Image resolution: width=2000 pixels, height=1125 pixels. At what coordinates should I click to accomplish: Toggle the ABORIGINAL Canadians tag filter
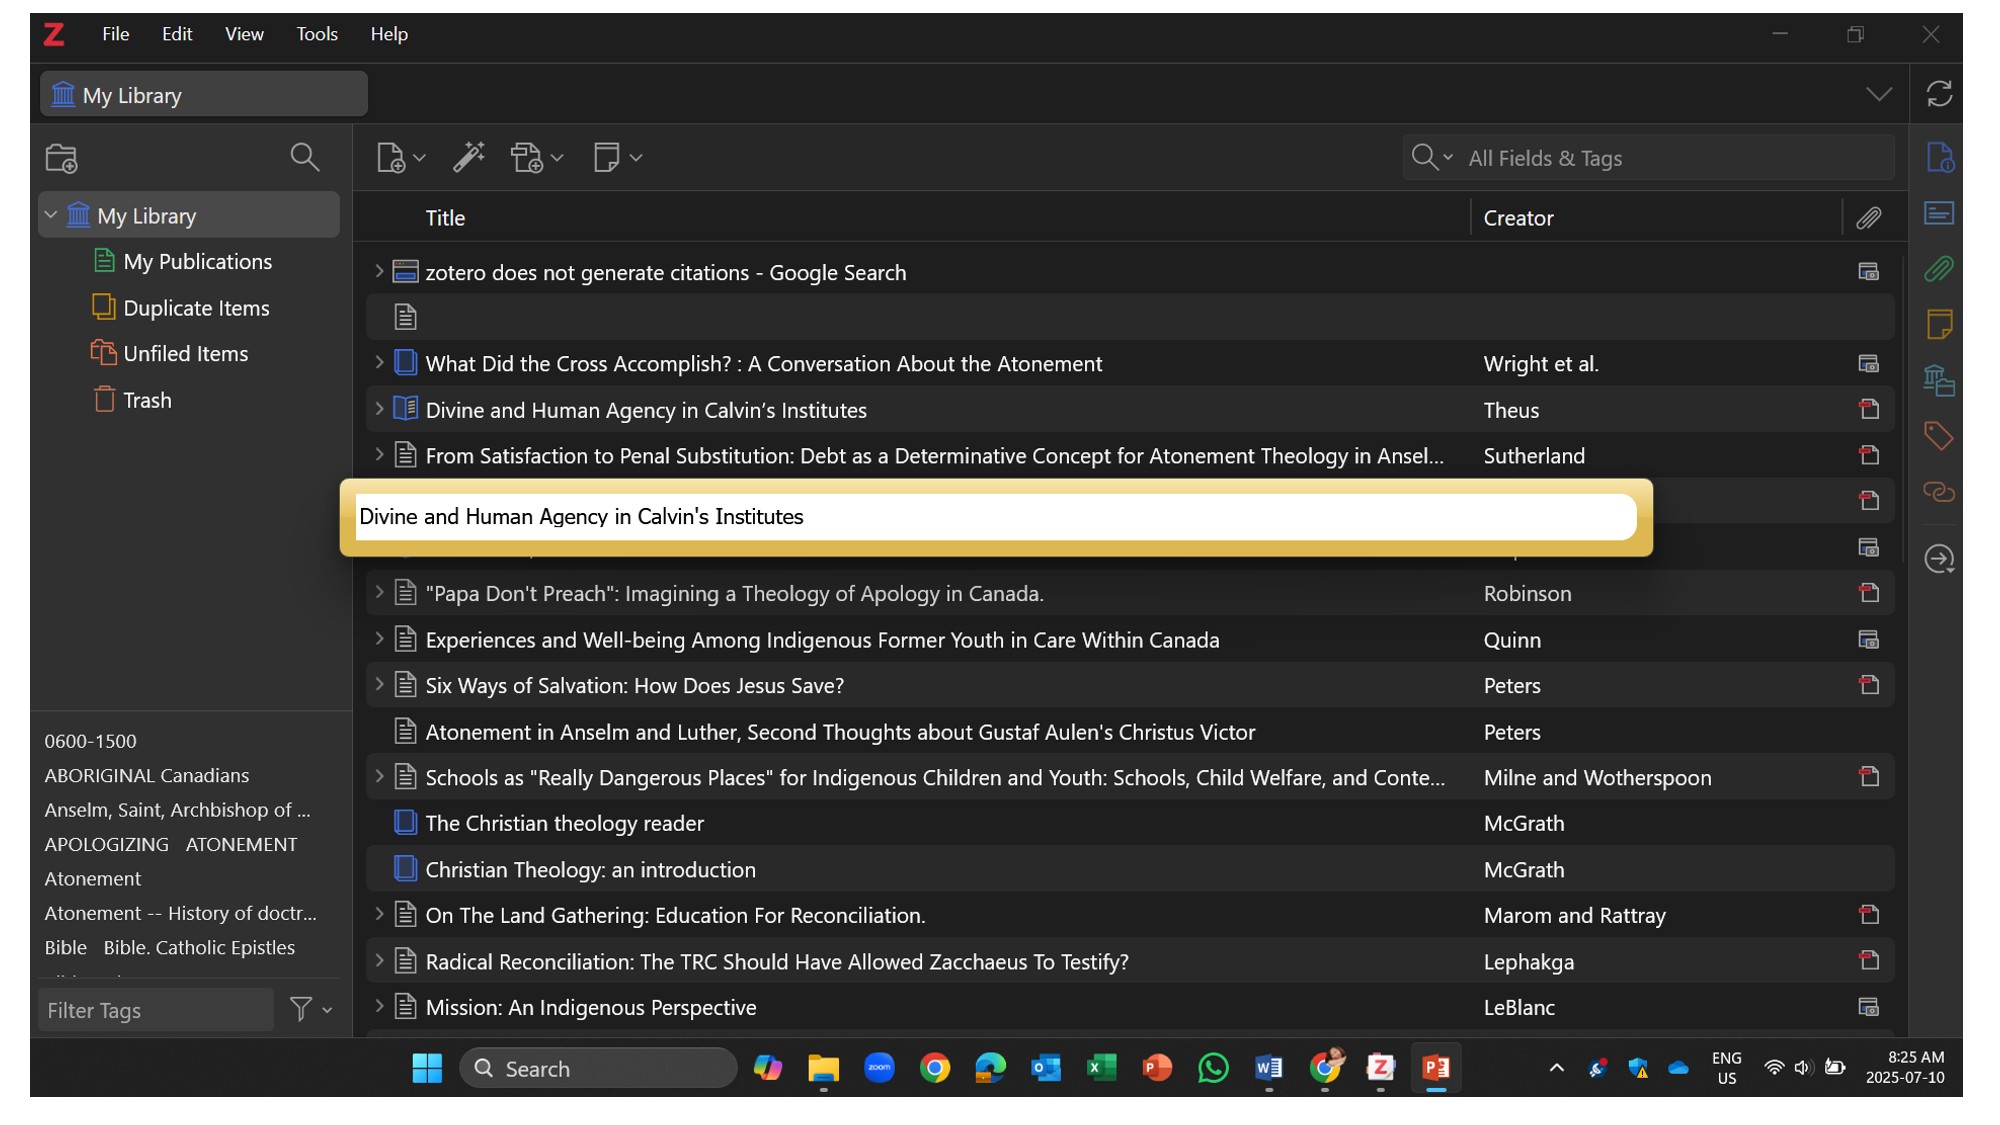click(x=147, y=775)
